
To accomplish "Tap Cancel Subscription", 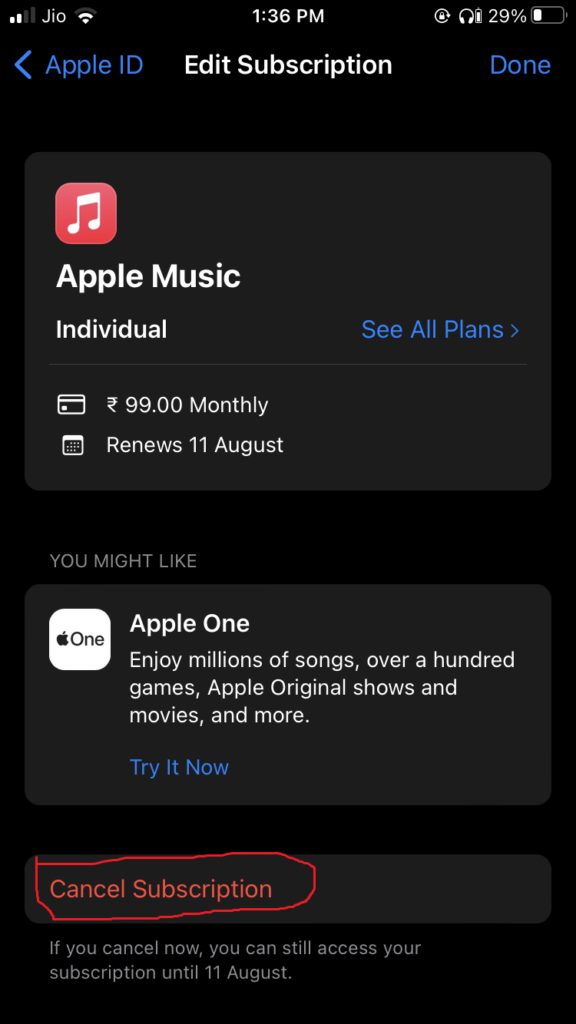I will [x=288, y=889].
